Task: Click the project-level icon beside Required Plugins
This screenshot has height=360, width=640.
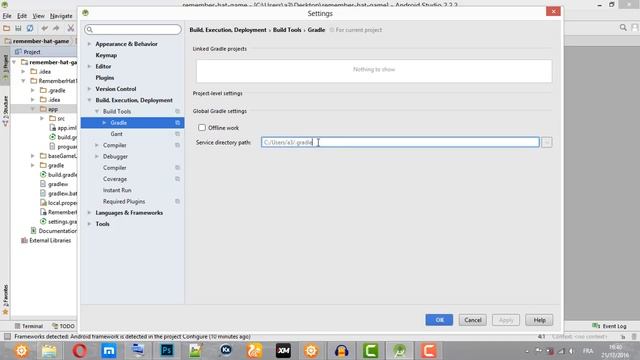Action: [178, 201]
